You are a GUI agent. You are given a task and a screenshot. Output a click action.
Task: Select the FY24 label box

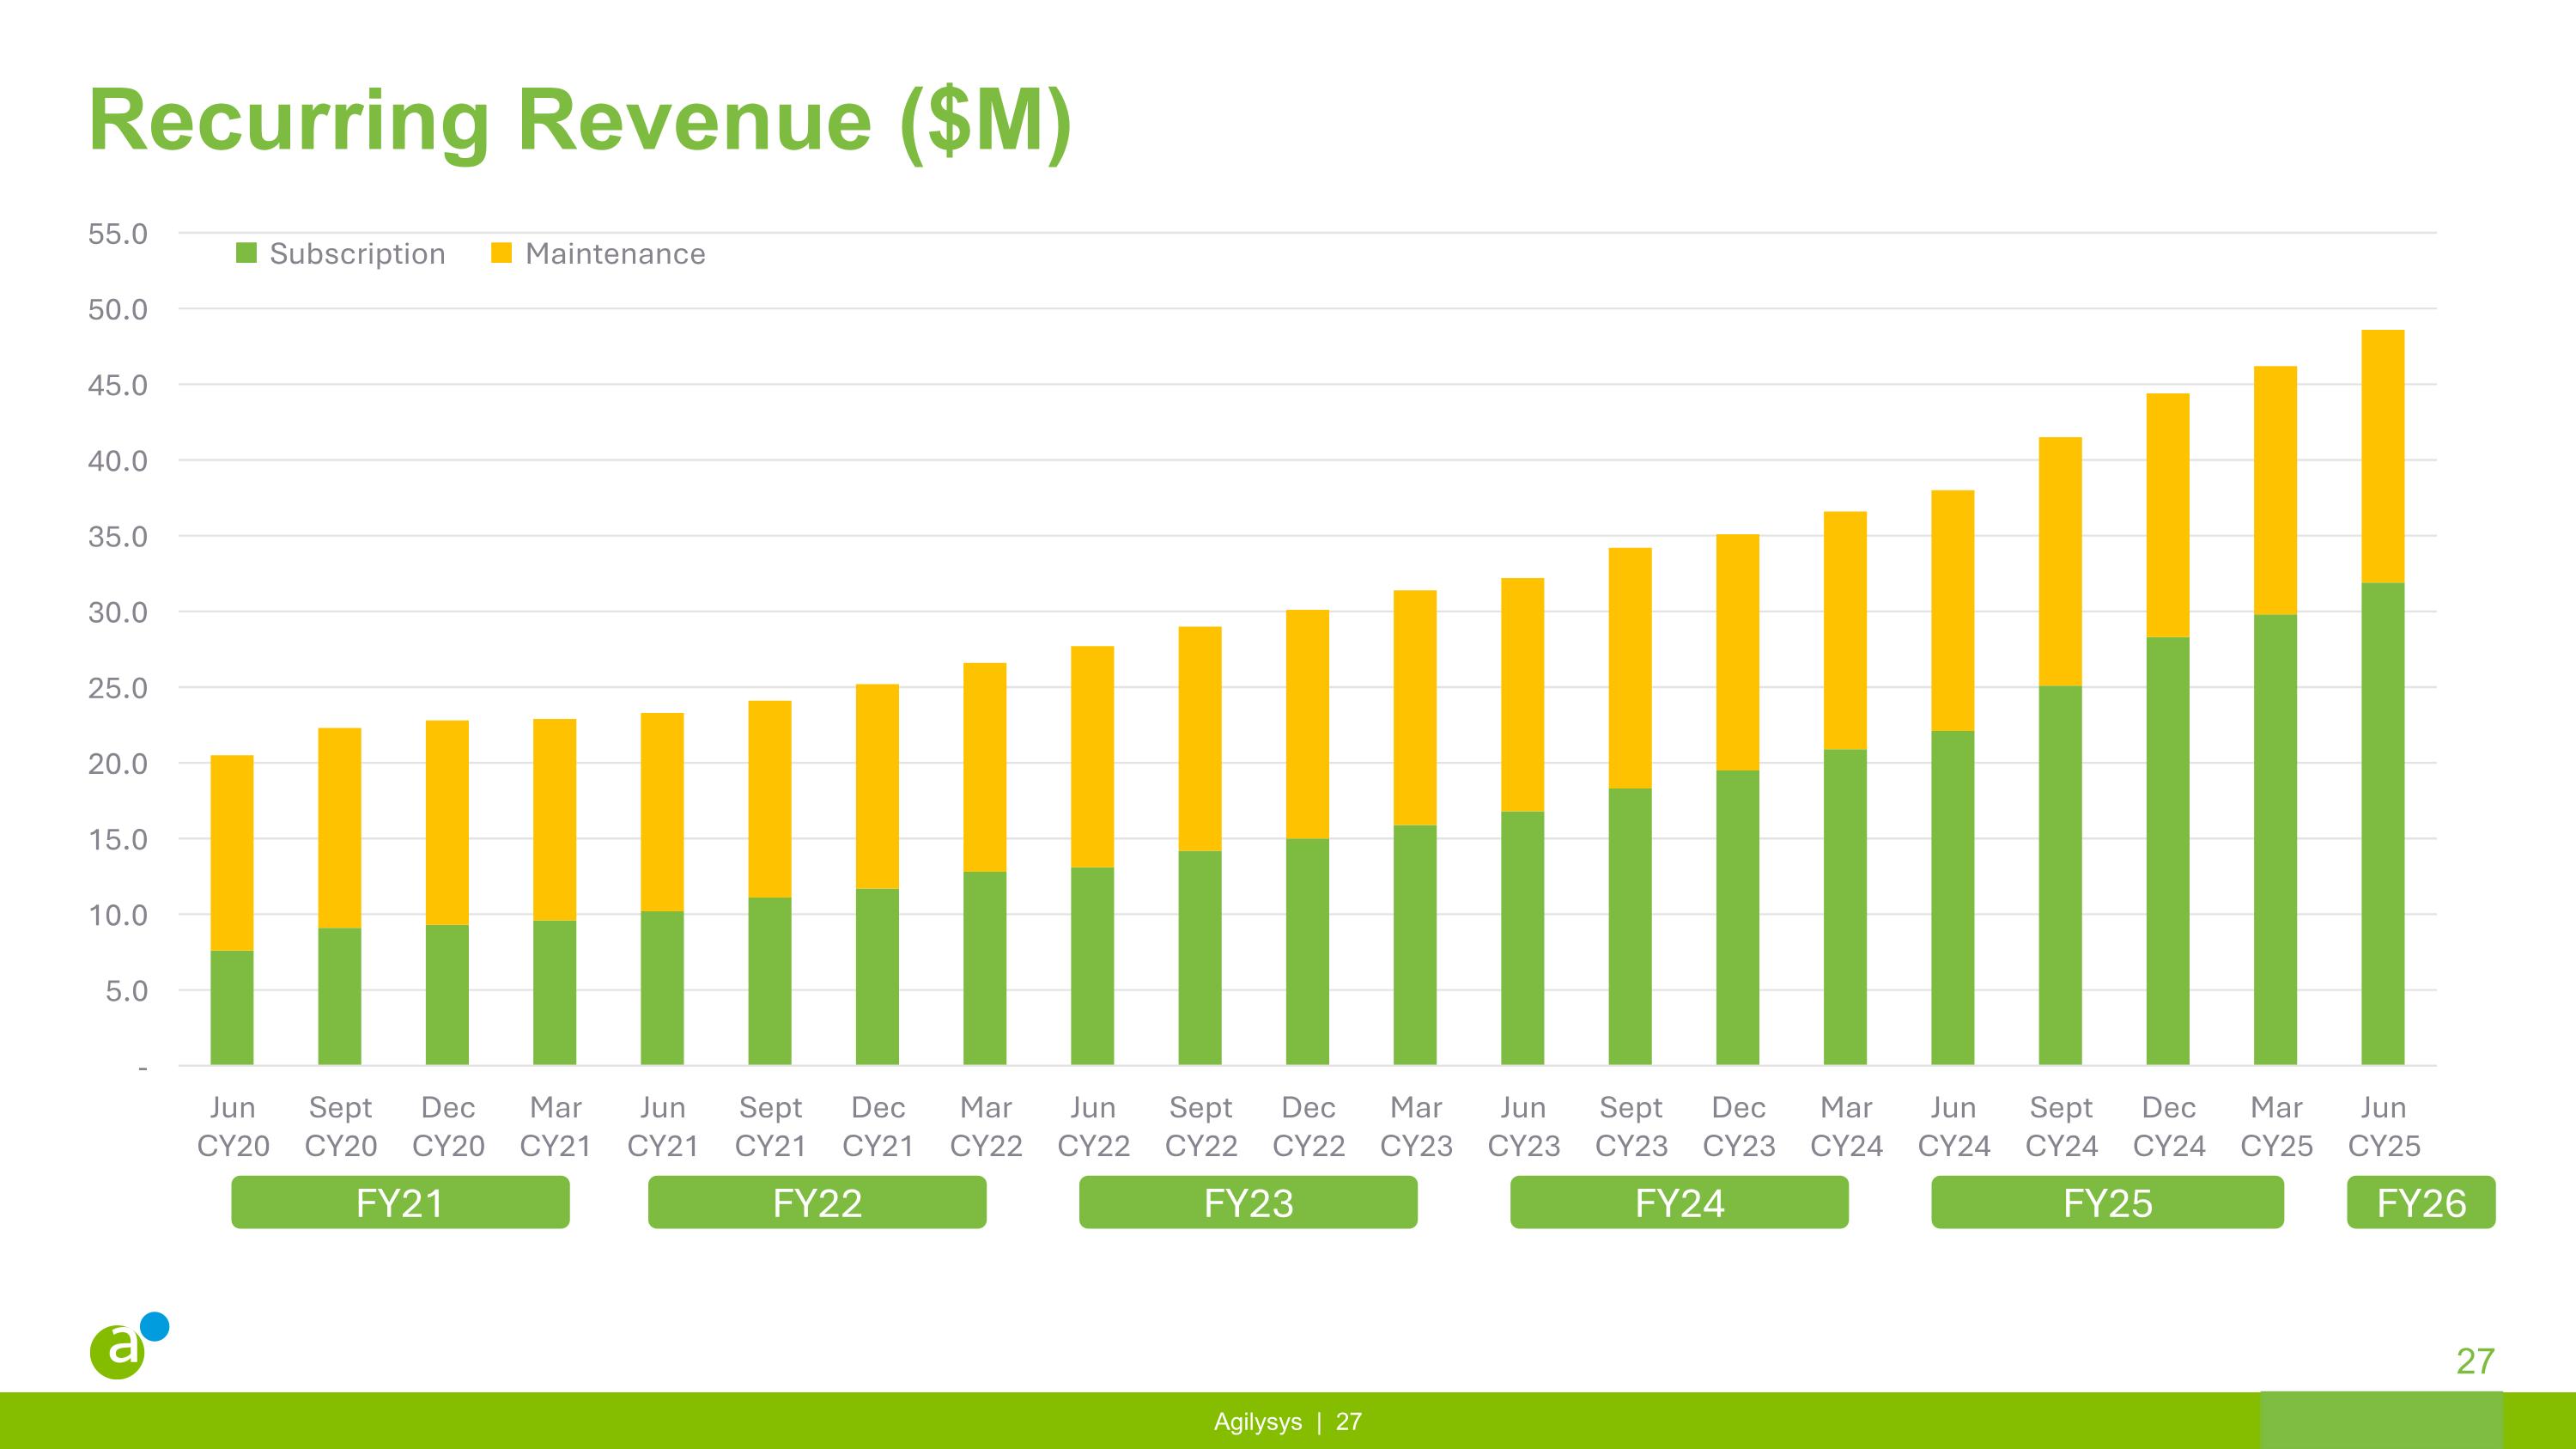pyautogui.click(x=1679, y=1202)
